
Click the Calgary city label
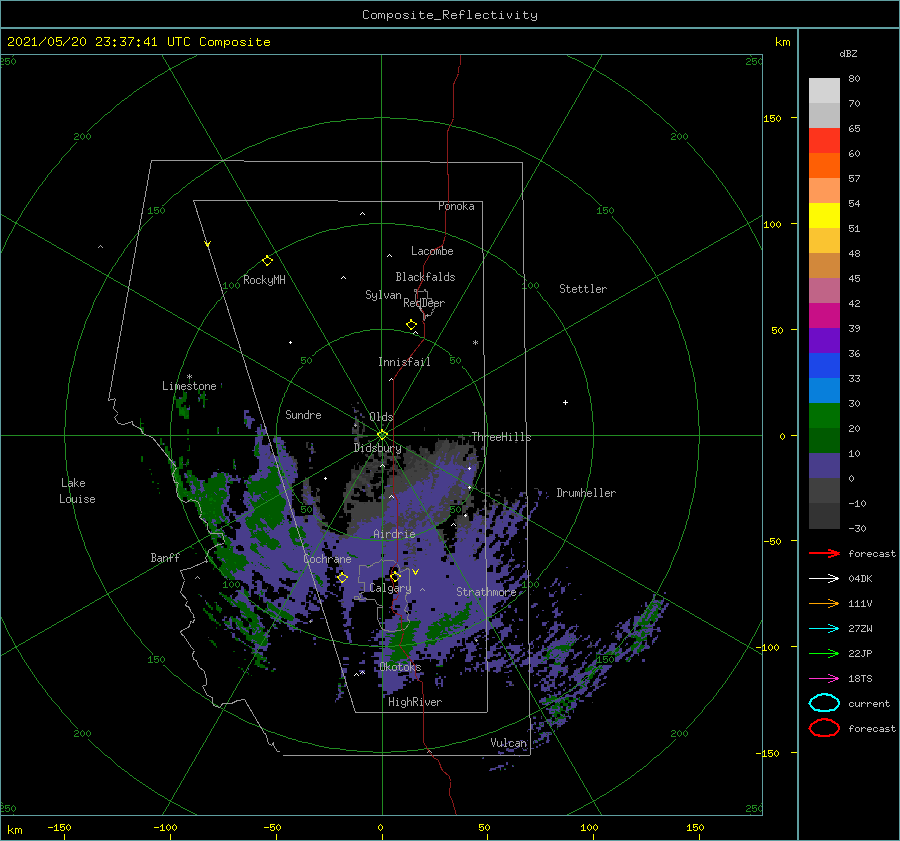(390, 588)
